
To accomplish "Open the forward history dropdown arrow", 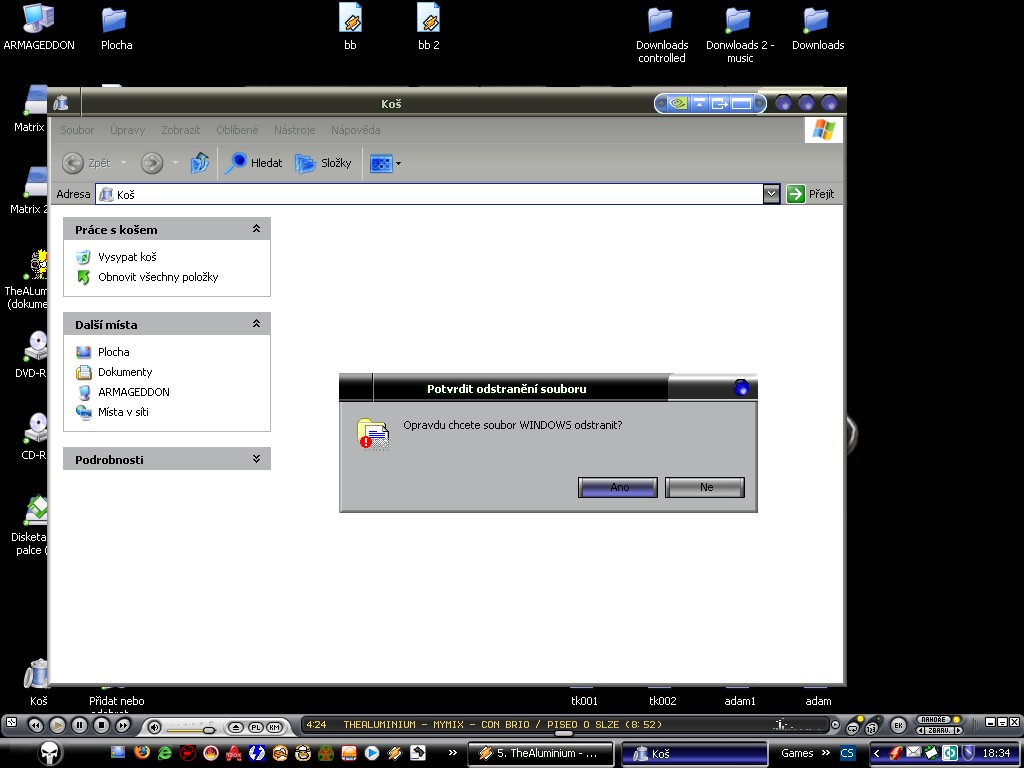I will (175, 163).
